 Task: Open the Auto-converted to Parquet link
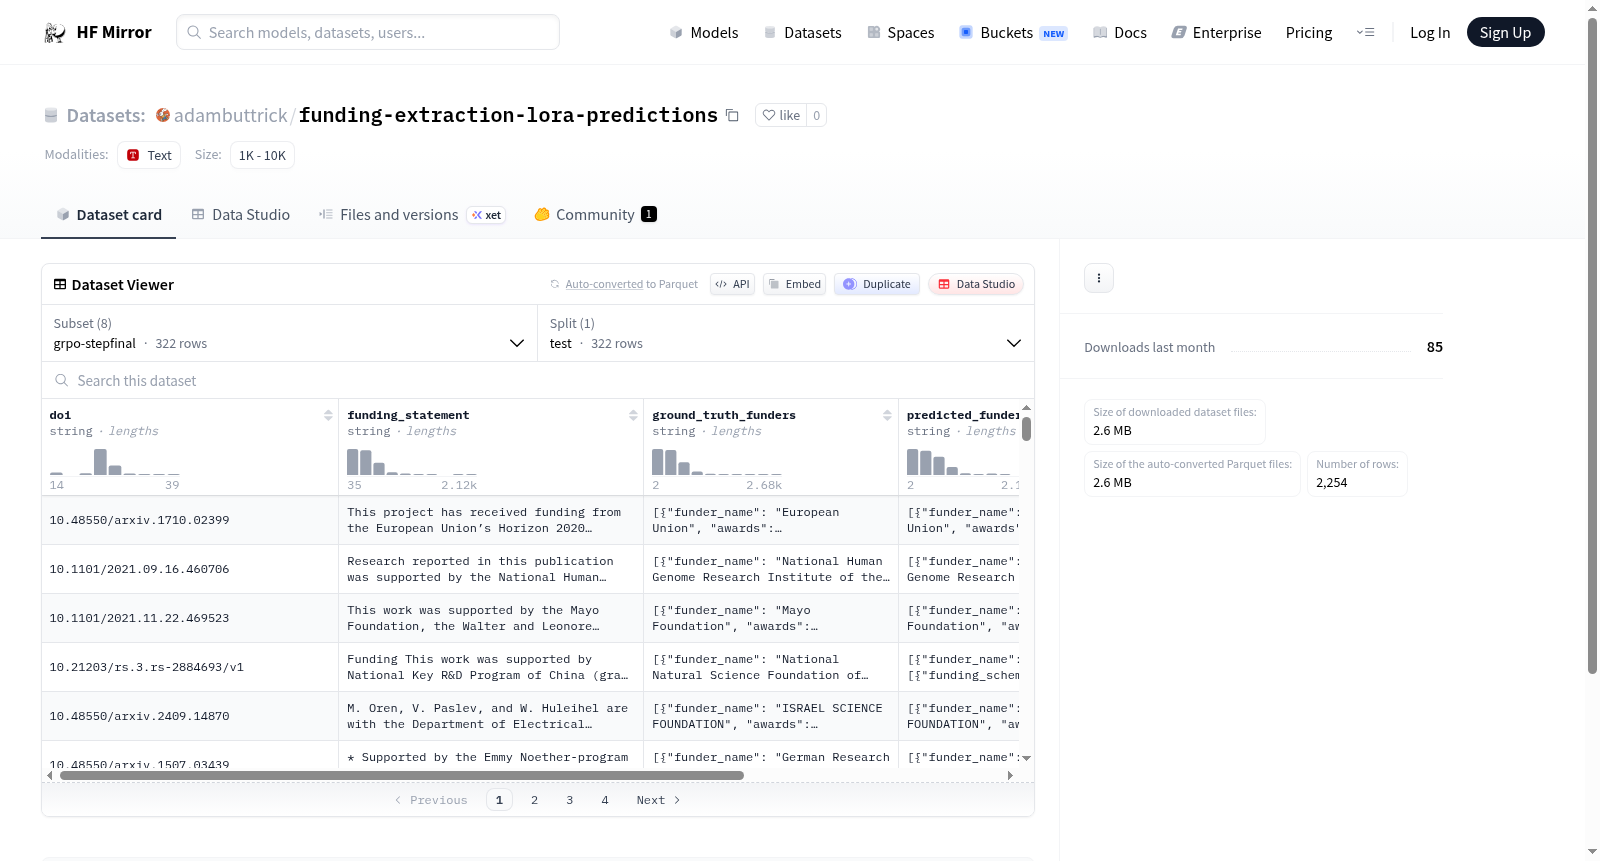(632, 284)
